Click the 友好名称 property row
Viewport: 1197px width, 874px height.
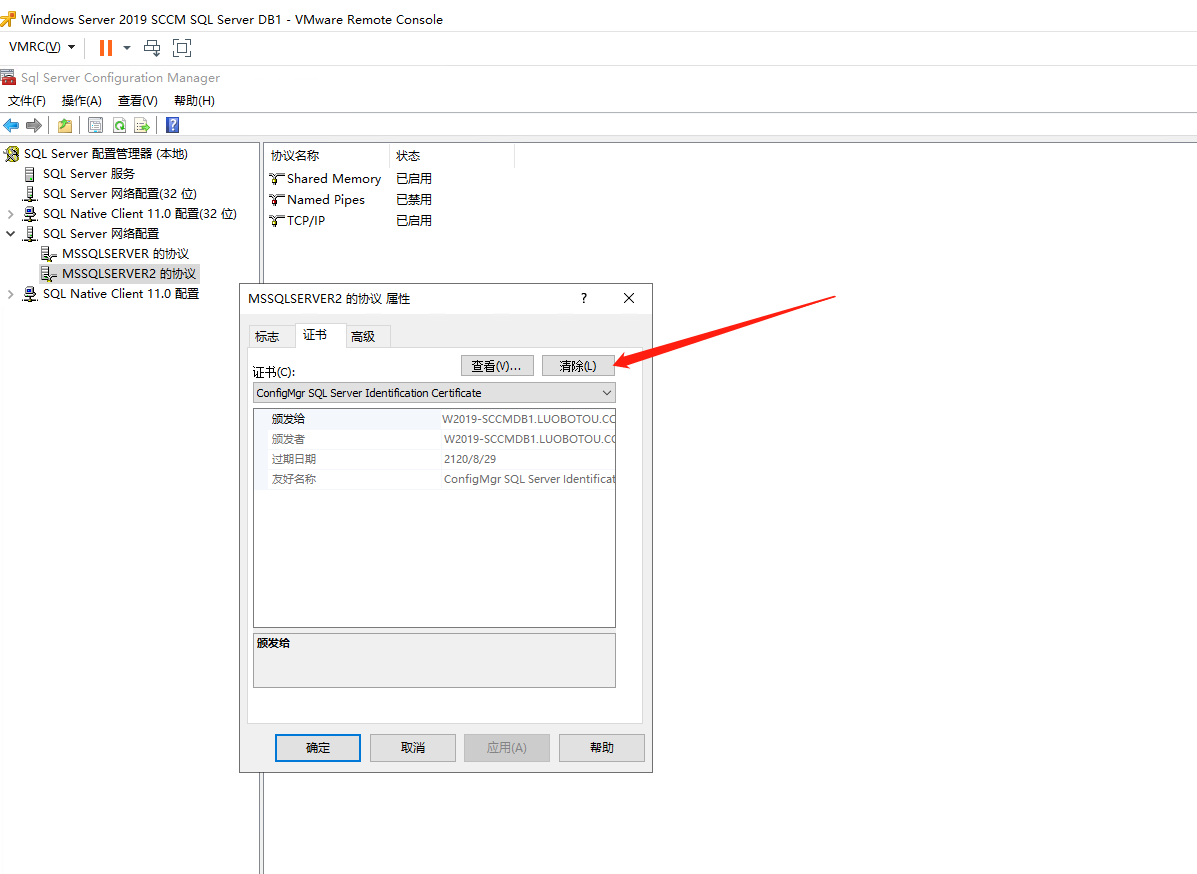434,479
